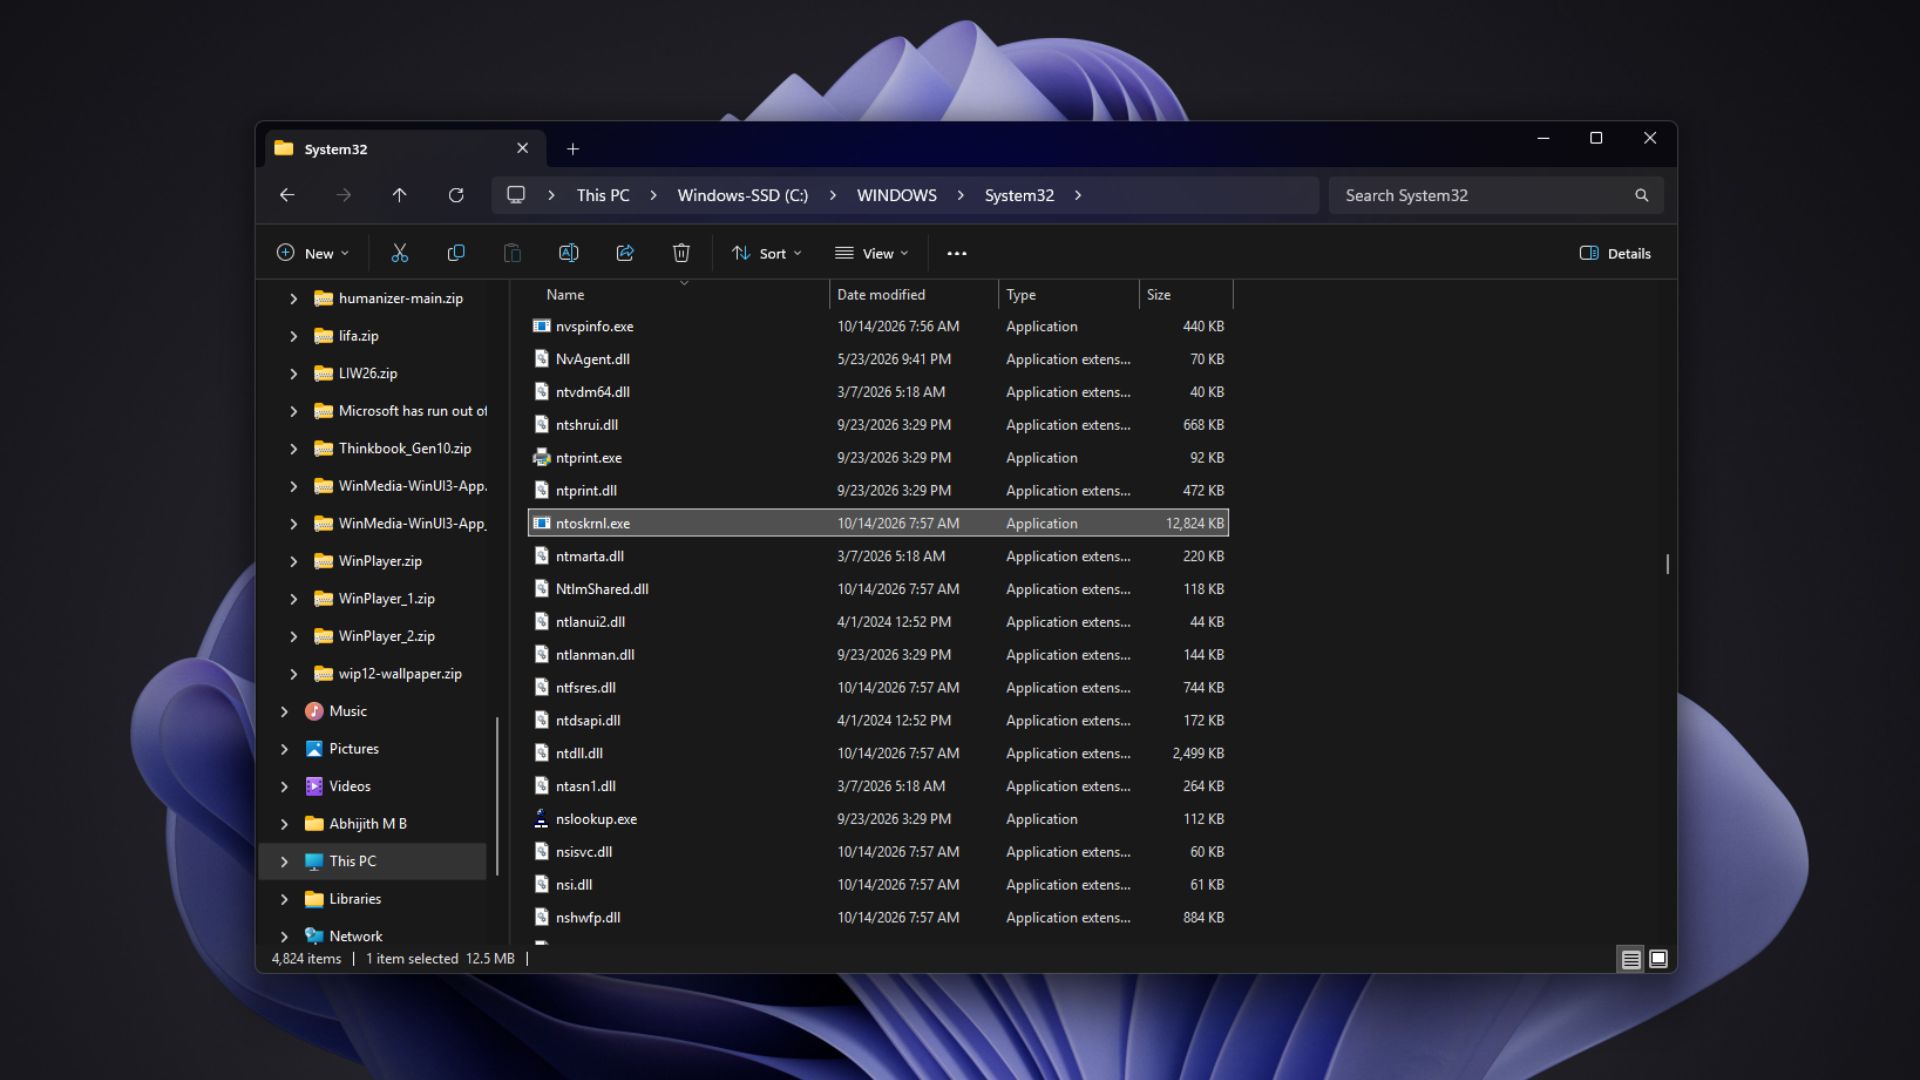Click Windows-SSD (C:) breadcrumb segment

743,195
